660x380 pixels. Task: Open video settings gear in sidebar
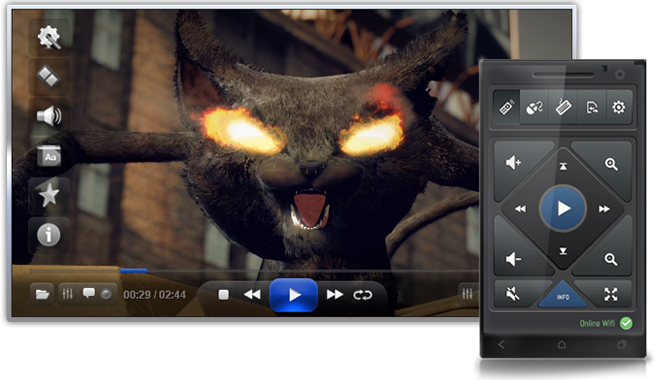(x=49, y=37)
